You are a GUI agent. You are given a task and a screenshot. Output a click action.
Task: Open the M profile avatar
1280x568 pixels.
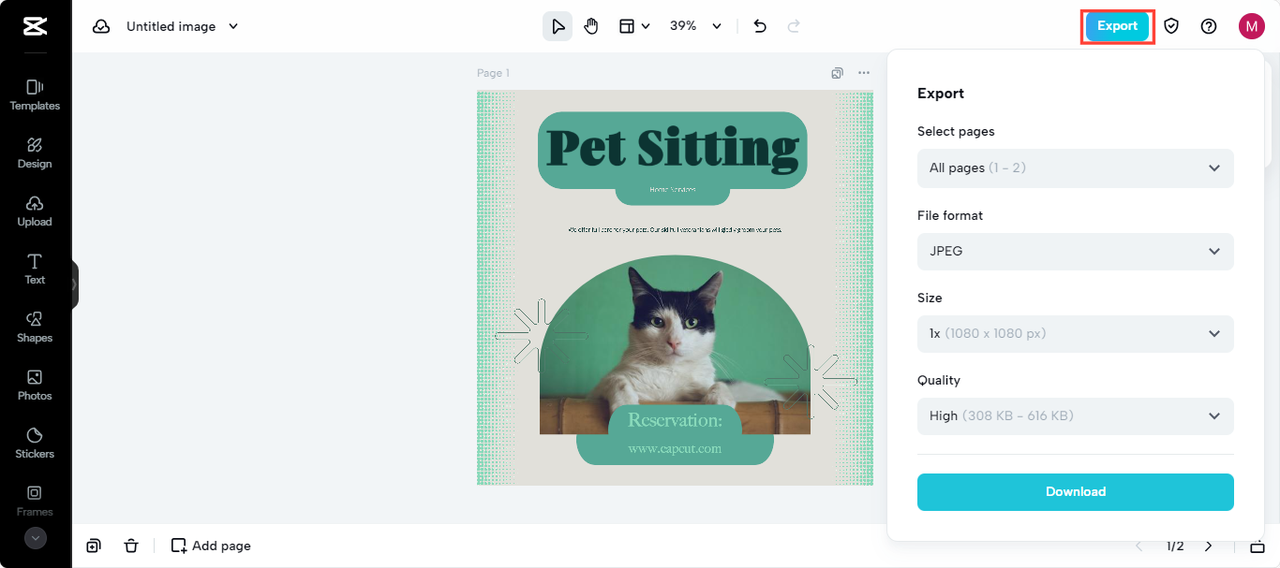1251,26
